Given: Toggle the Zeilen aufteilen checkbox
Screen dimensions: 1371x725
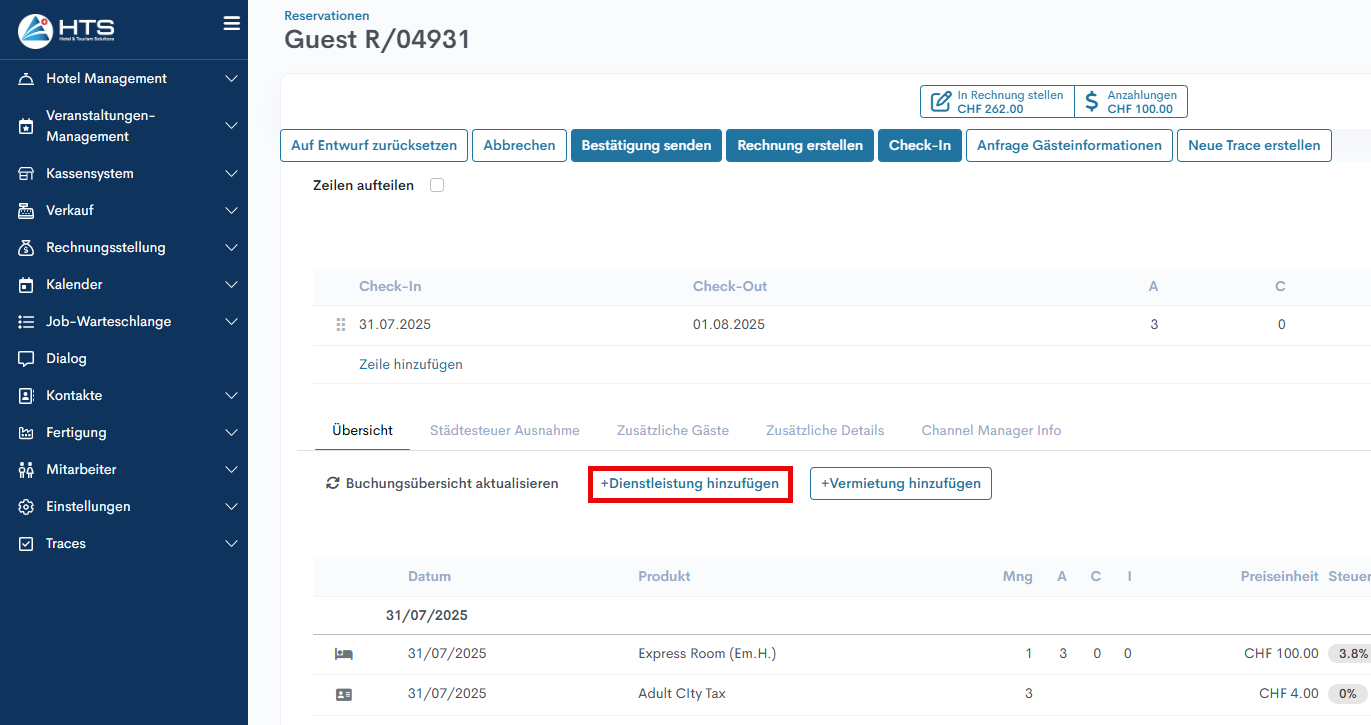Looking at the screenshot, I should pyautogui.click(x=437, y=185).
